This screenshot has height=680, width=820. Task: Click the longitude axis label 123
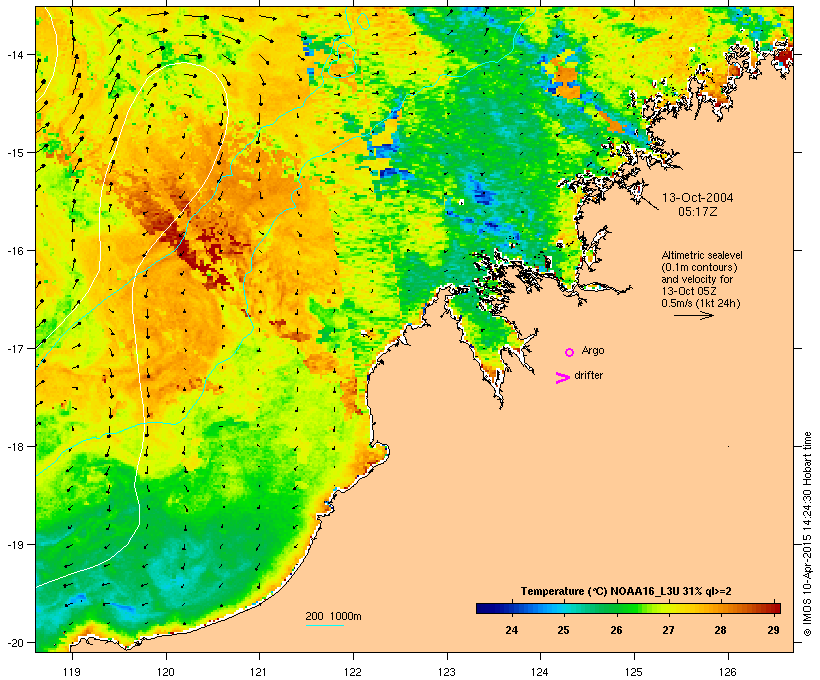click(447, 672)
